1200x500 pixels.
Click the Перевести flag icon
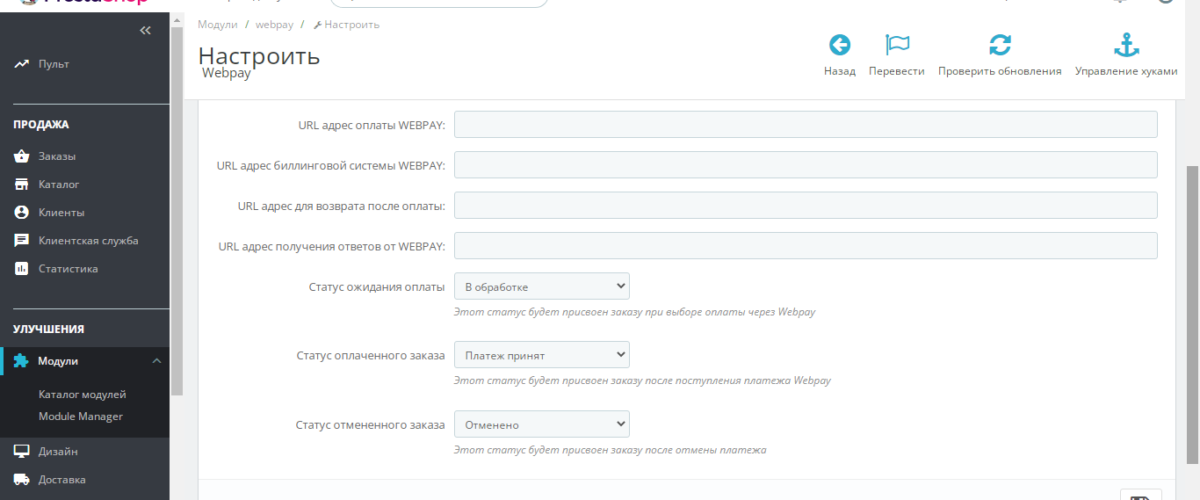(896, 45)
